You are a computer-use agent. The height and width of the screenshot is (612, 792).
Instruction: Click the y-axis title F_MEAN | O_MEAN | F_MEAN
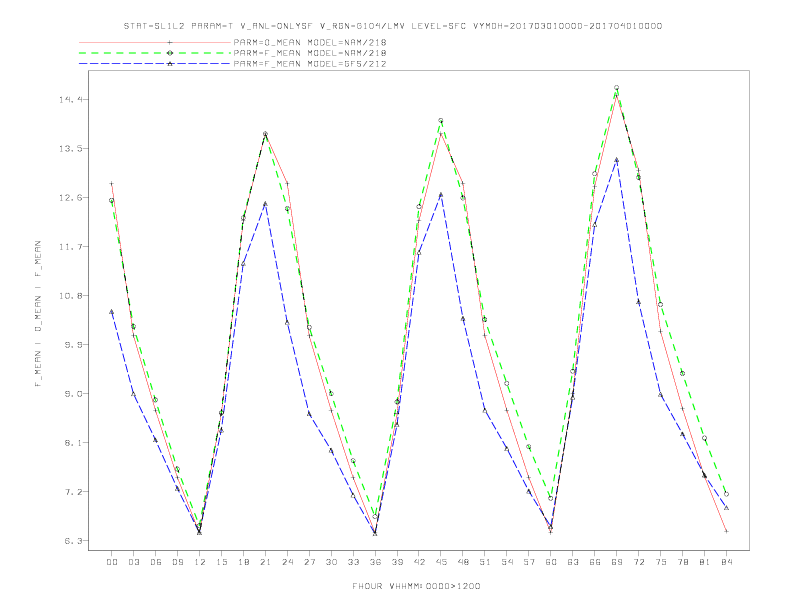pos(38,314)
